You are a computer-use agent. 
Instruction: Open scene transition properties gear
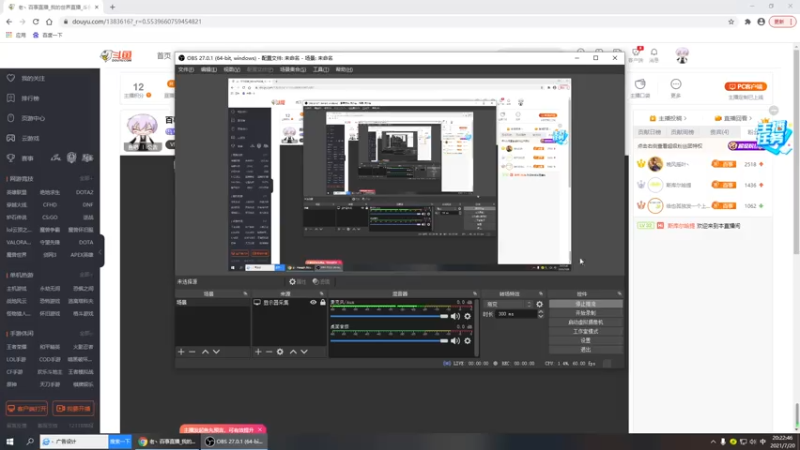[x=539, y=304]
